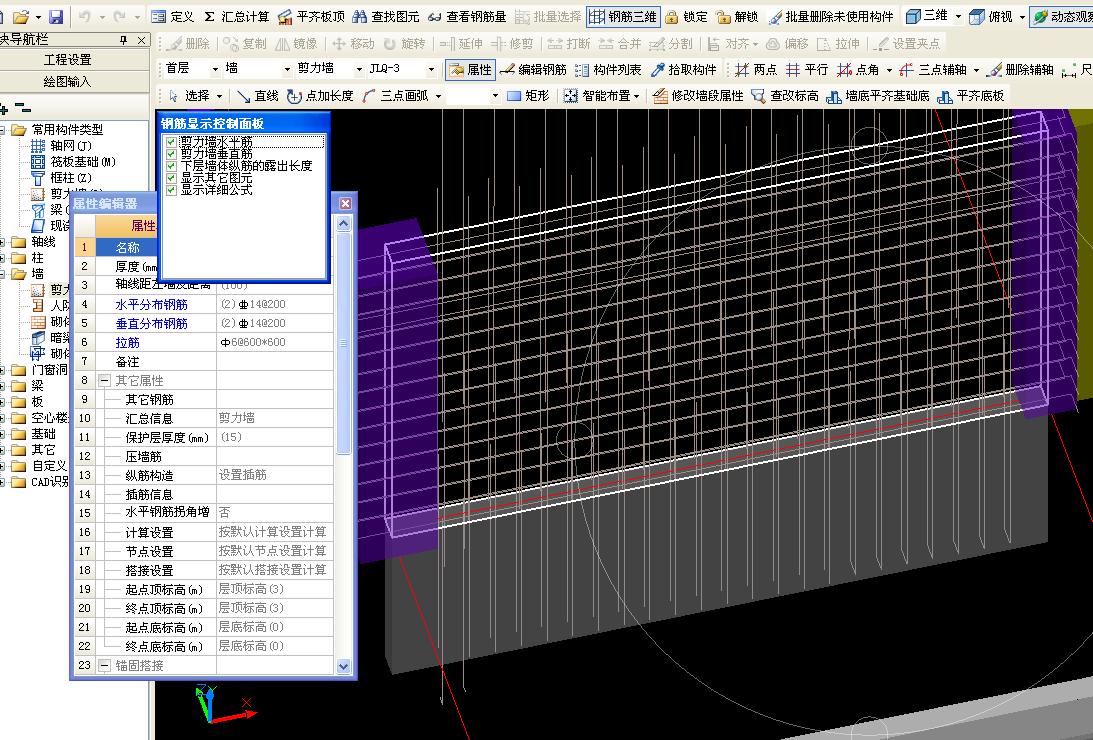This screenshot has height=740, width=1093.
Task: Toggle the 钢筋三维 (rebar 3D) view button
Action: coord(622,17)
